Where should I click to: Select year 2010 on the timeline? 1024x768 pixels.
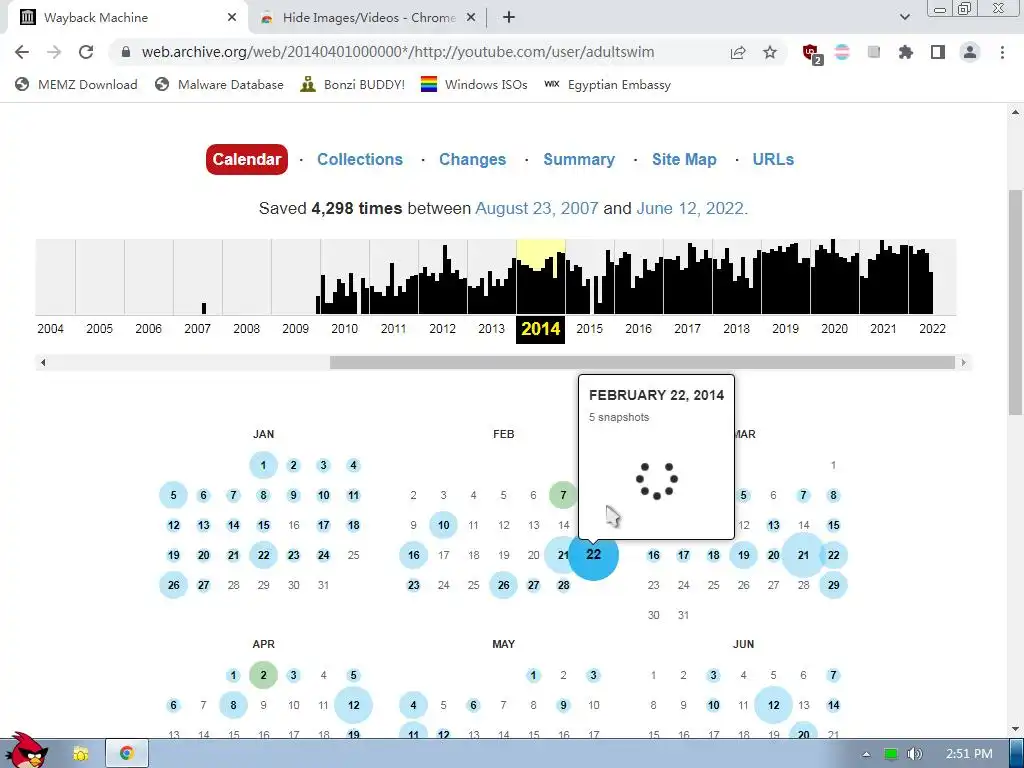coord(344,328)
